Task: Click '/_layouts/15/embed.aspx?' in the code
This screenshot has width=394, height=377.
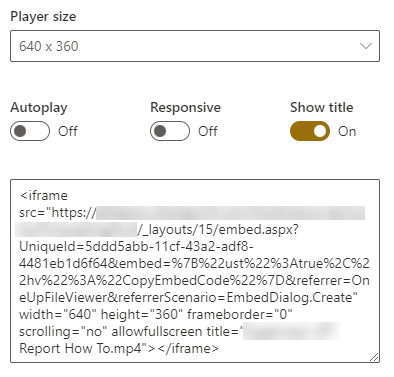Action: (218, 230)
